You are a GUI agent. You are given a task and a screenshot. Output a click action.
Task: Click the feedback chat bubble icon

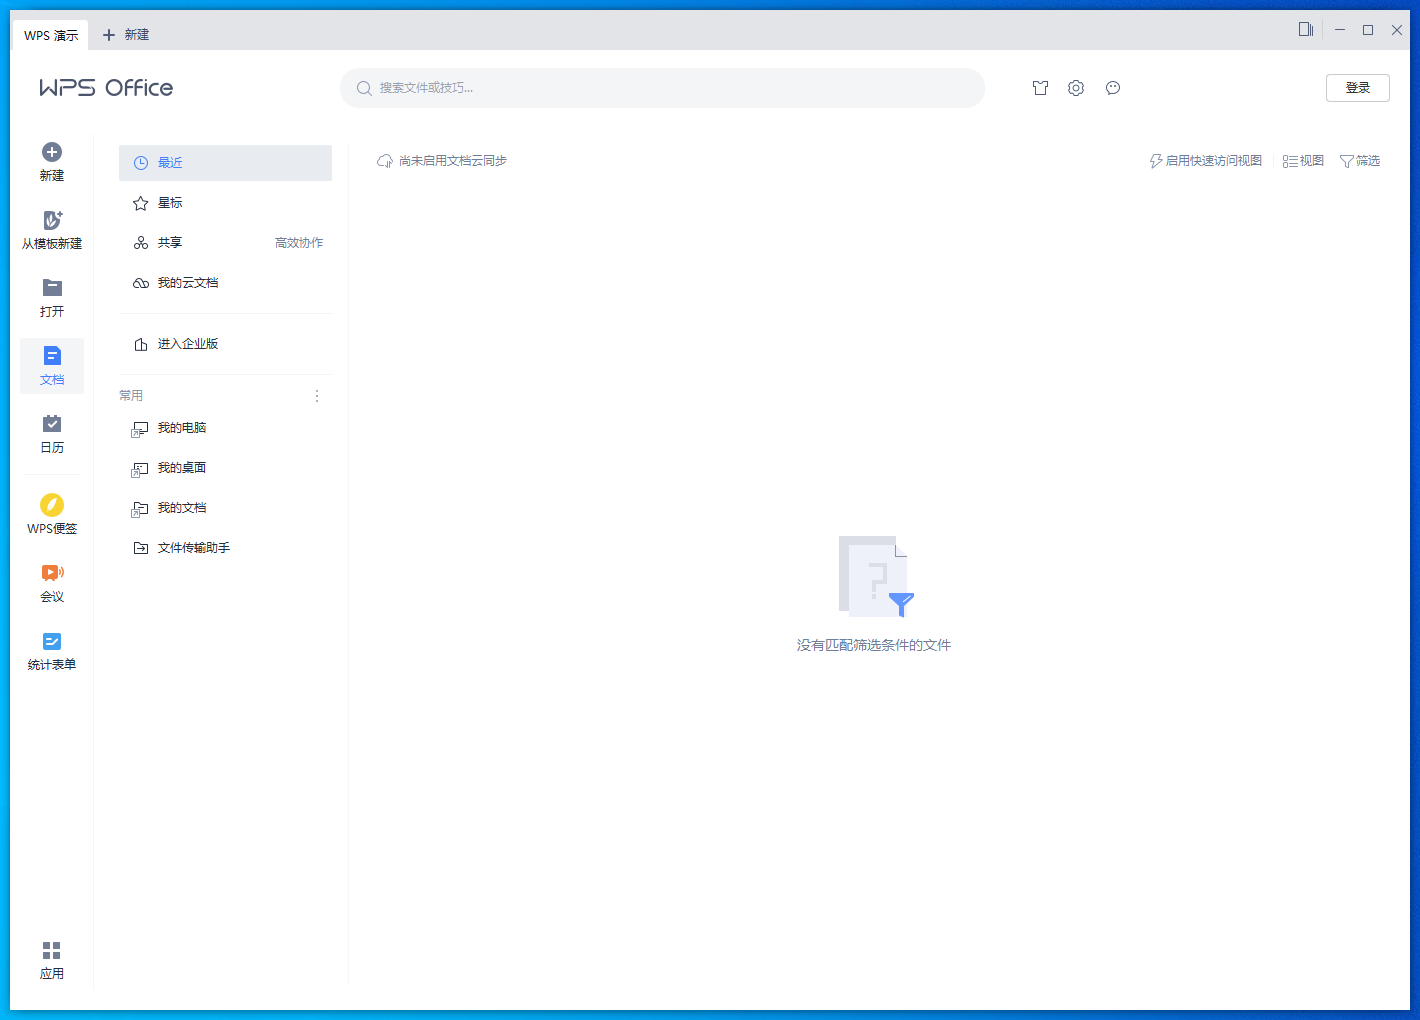[1113, 88]
